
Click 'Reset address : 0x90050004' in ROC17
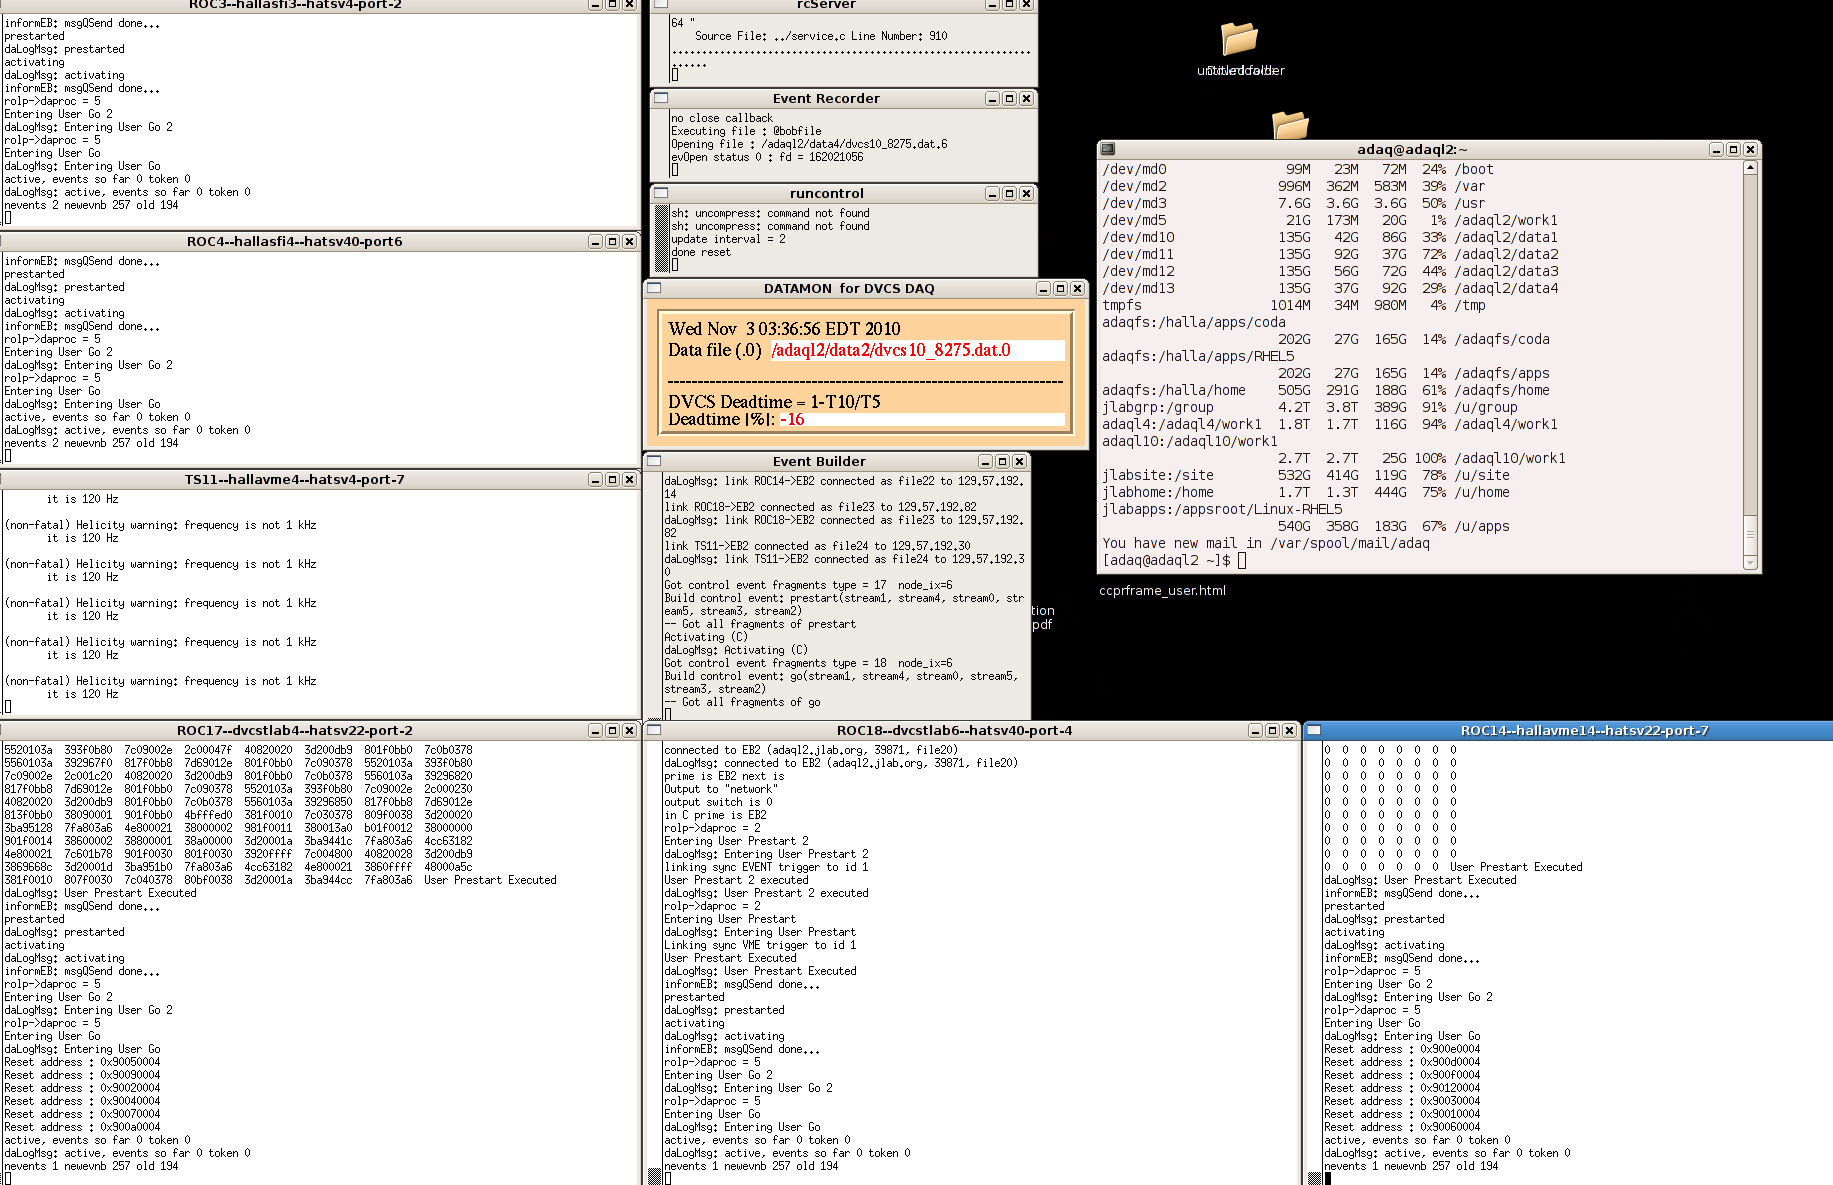82,1062
